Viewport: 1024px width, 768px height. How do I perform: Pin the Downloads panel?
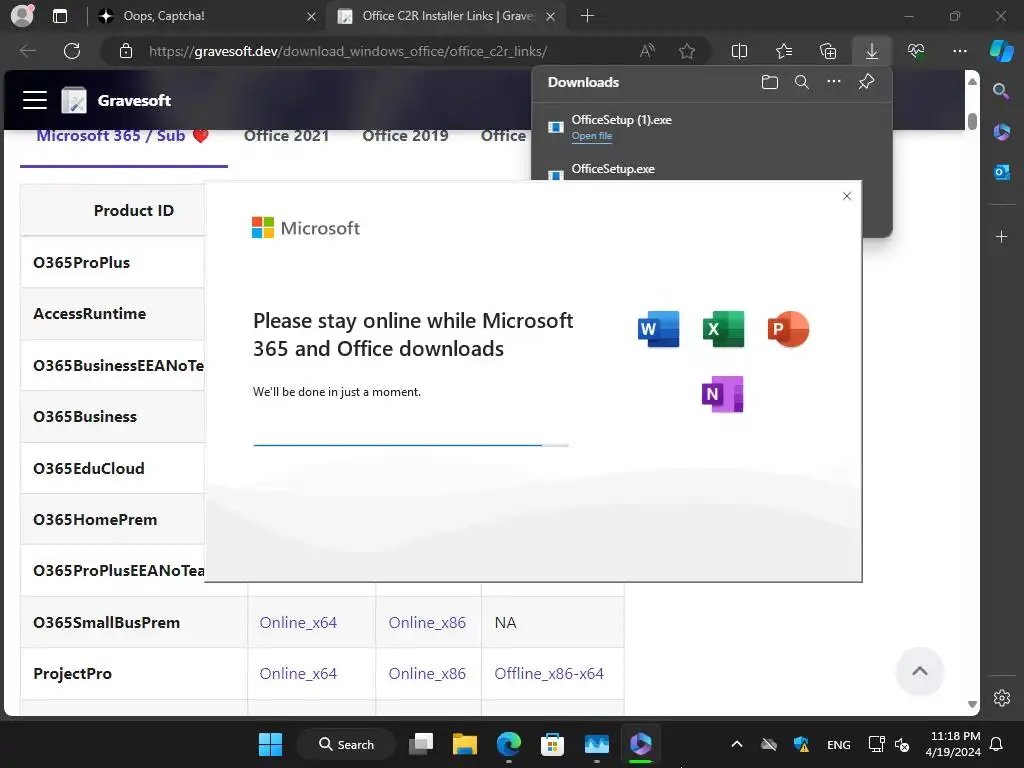866,82
